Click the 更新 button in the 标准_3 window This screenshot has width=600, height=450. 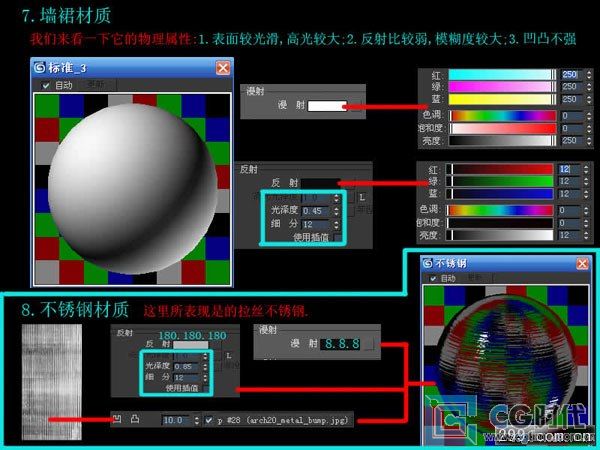tap(96, 85)
